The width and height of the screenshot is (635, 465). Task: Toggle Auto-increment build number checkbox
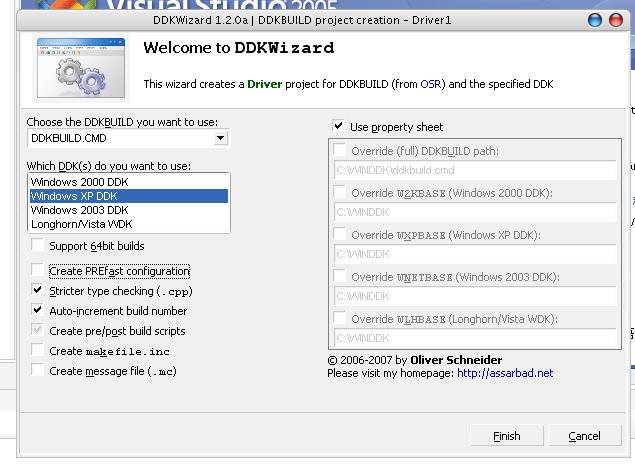click(x=38, y=310)
